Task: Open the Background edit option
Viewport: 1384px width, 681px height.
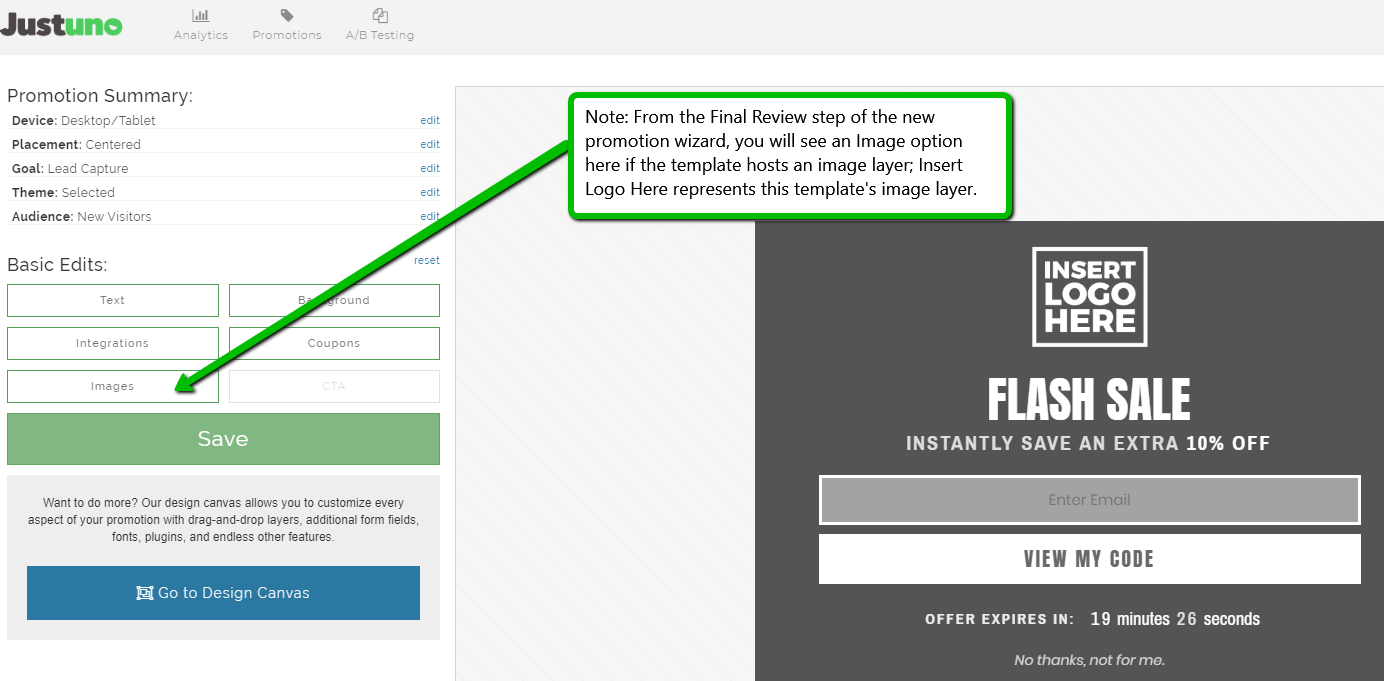Action: click(334, 300)
